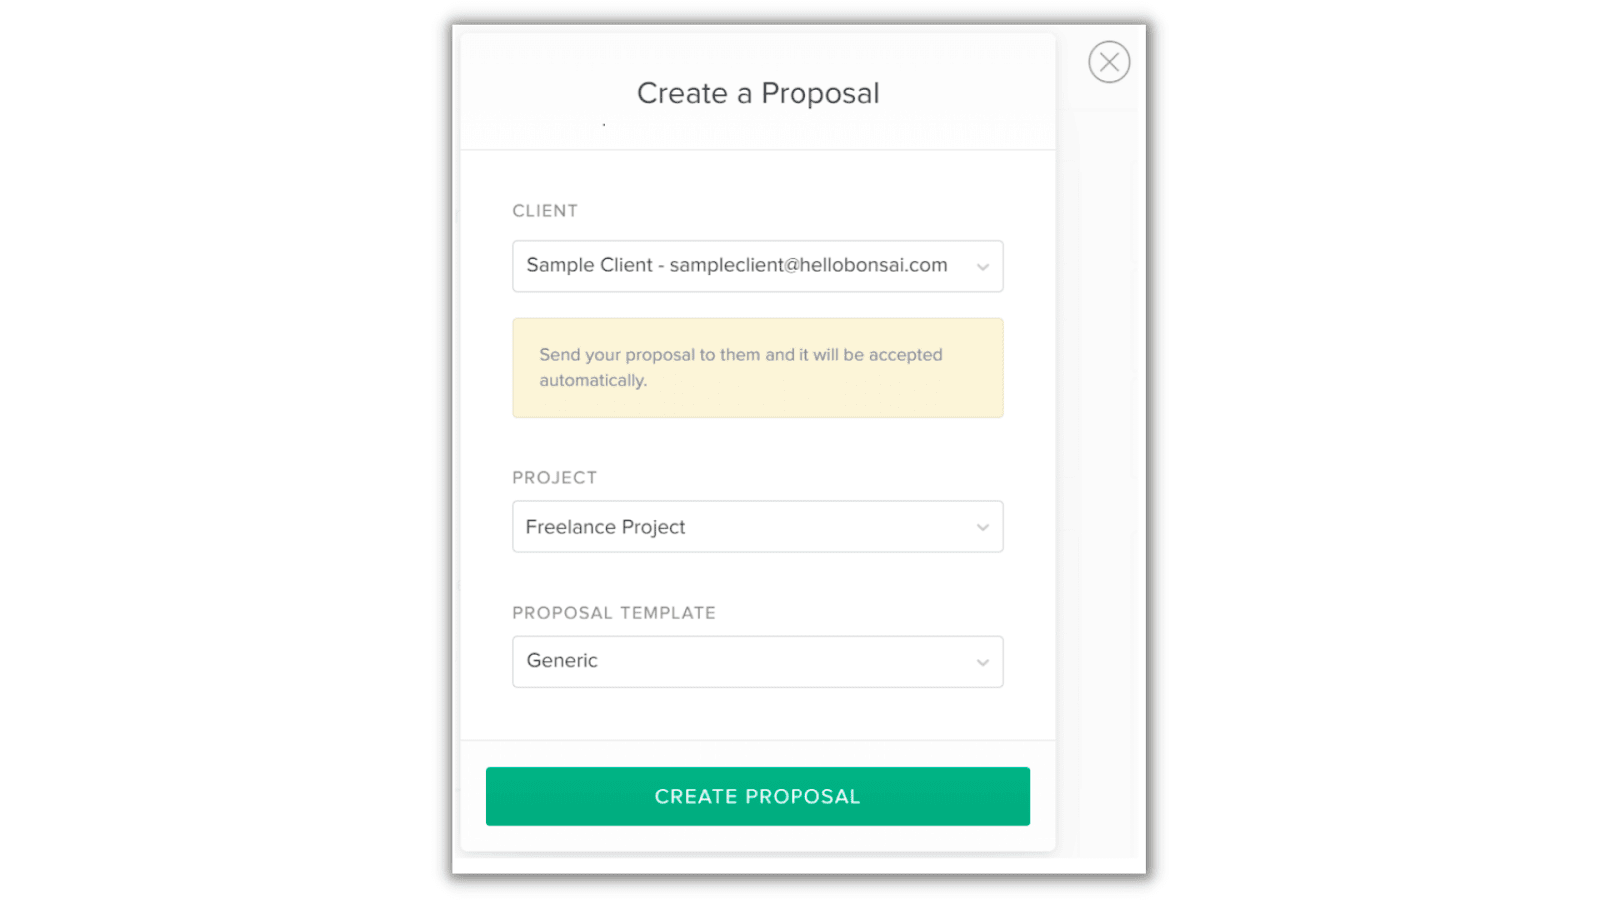The height and width of the screenshot is (900, 1600).
Task: Click the word 'automatically.' in the notice
Action: pyautogui.click(x=593, y=381)
